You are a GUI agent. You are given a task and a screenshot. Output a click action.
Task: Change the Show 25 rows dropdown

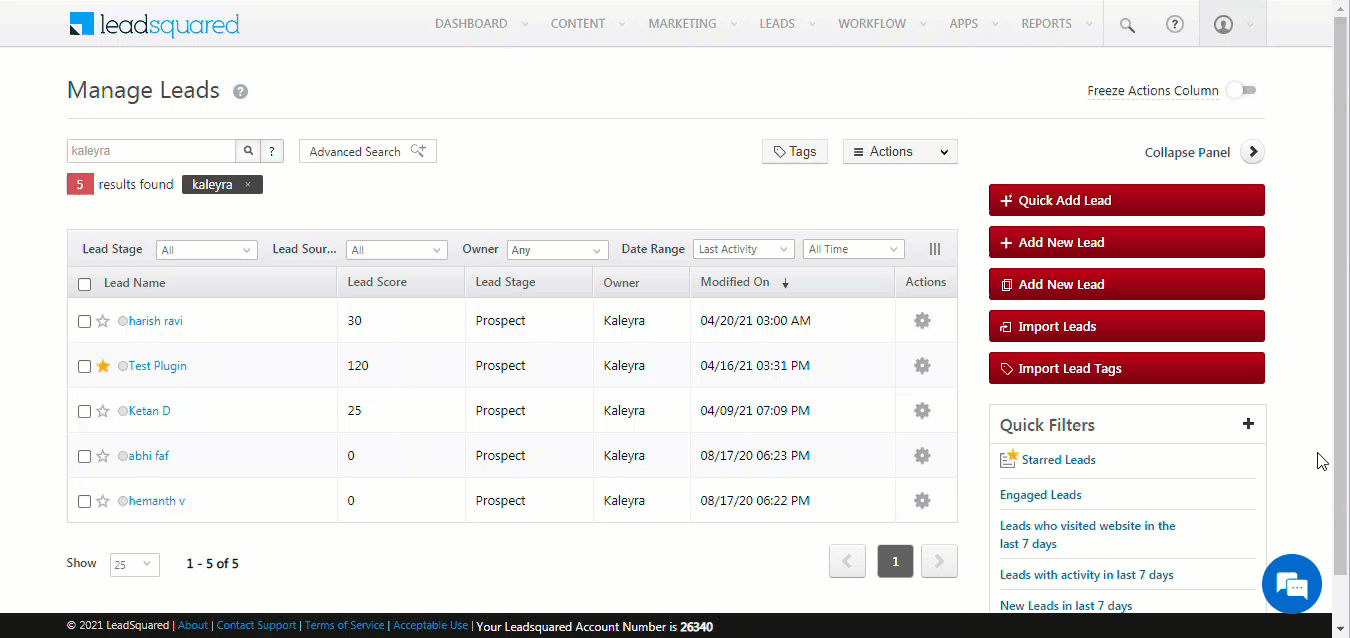[133, 564]
